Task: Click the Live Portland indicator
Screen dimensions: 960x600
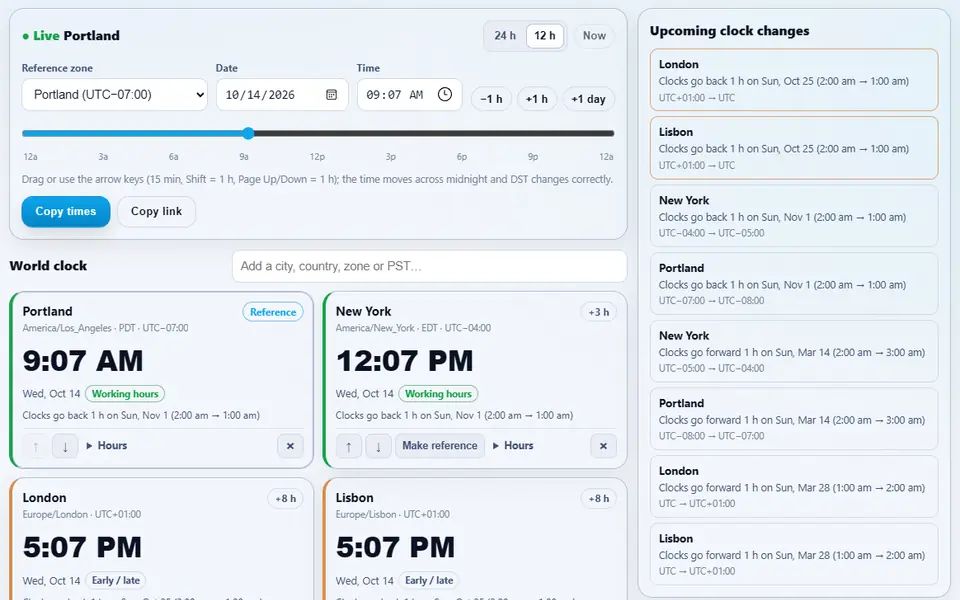Action: [x=71, y=36]
